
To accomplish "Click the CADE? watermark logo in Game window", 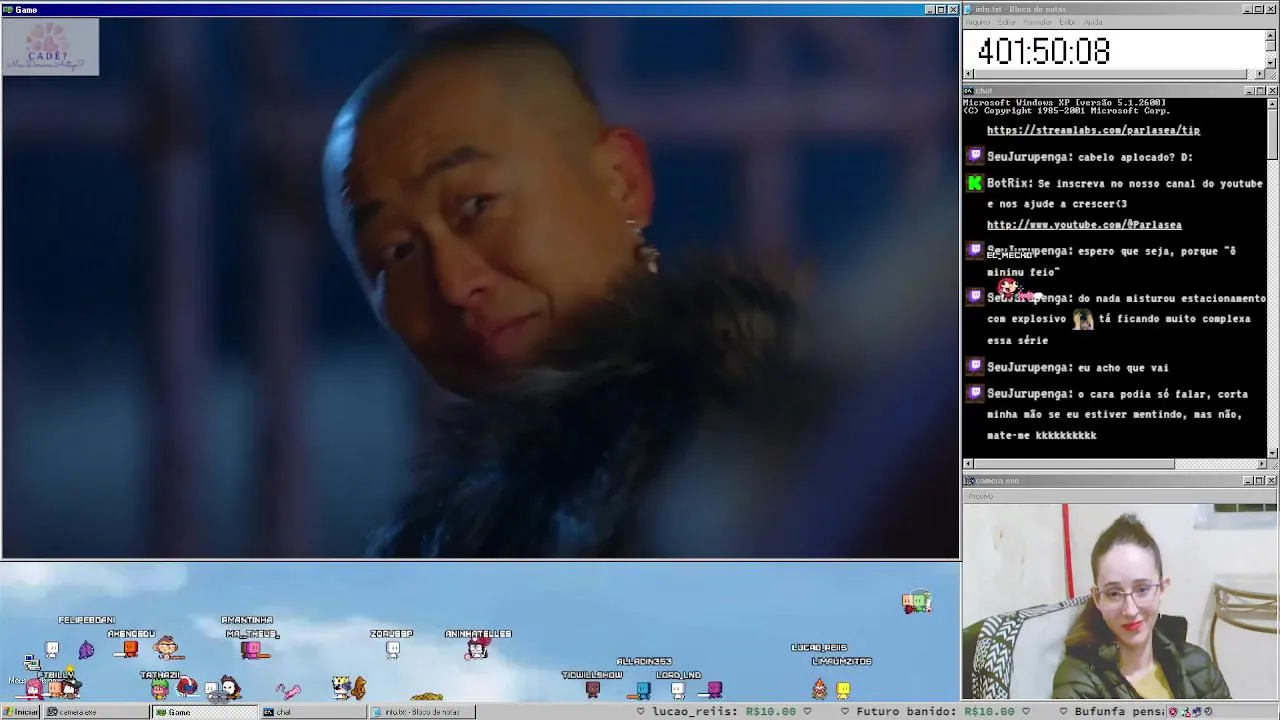I will click(x=50, y=47).
